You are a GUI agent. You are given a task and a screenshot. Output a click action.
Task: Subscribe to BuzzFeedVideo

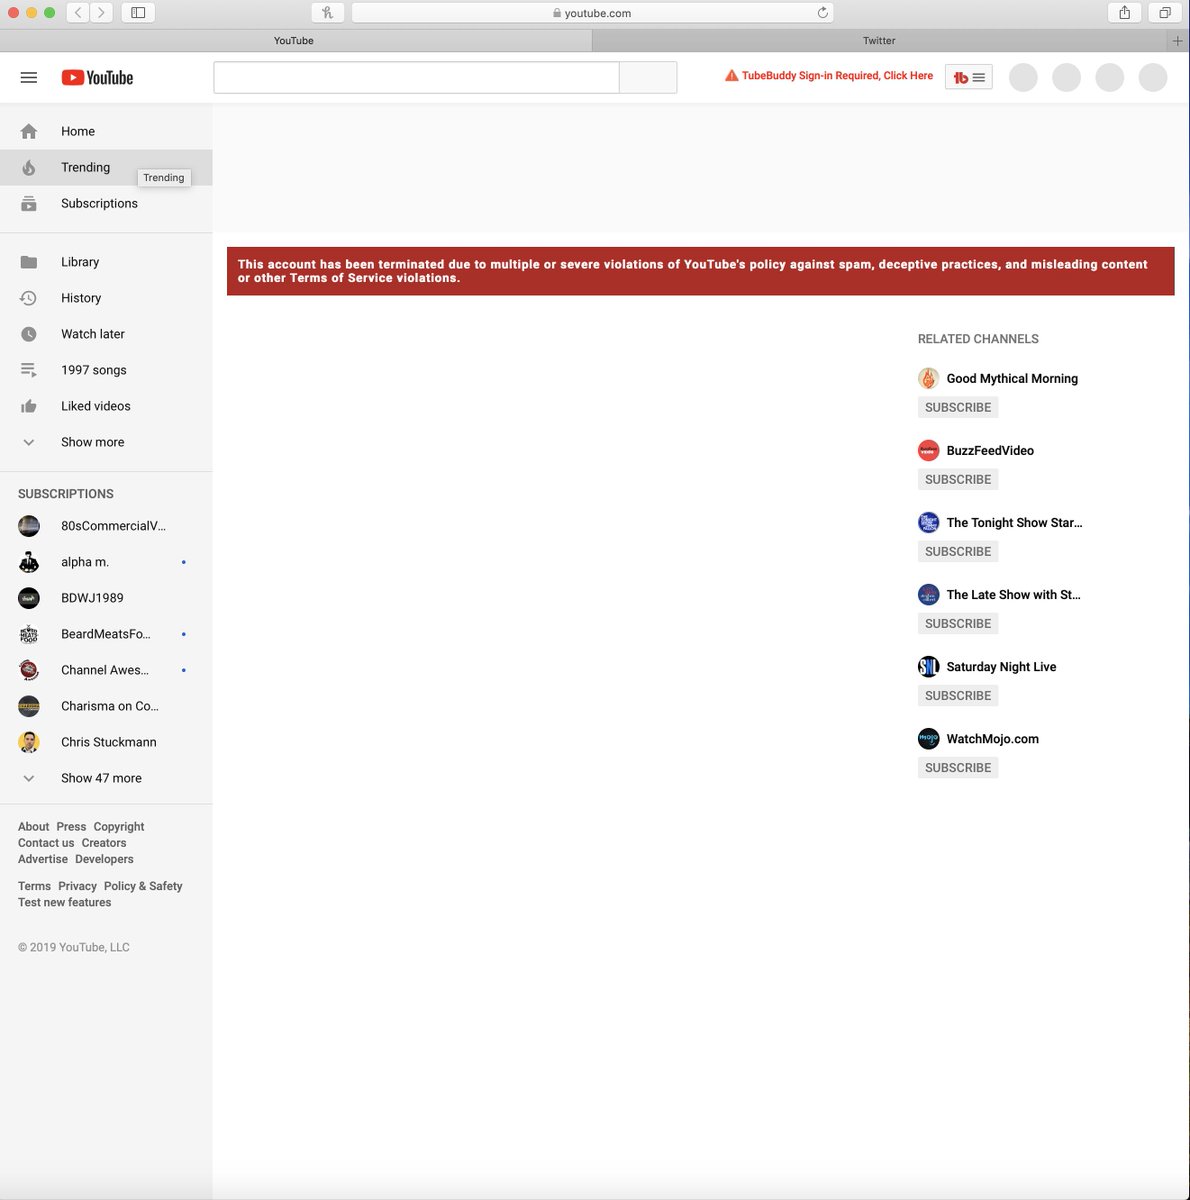[x=958, y=479]
